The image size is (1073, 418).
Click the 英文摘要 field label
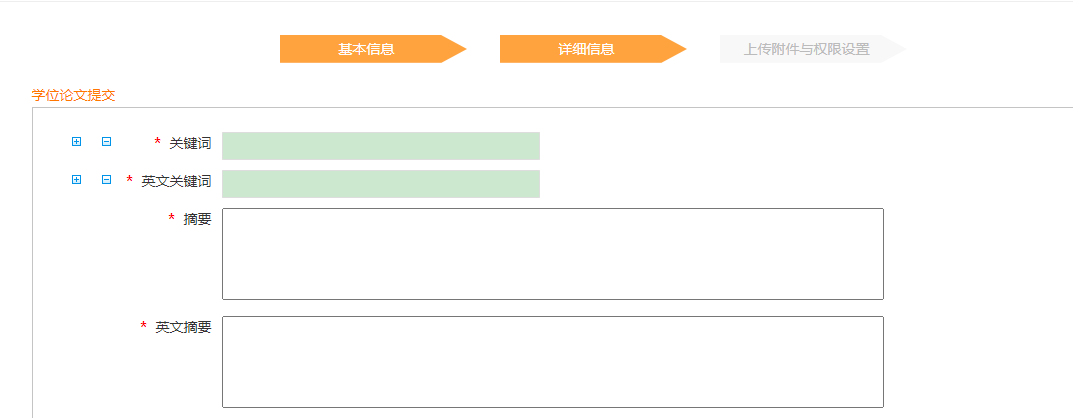click(x=183, y=328)
